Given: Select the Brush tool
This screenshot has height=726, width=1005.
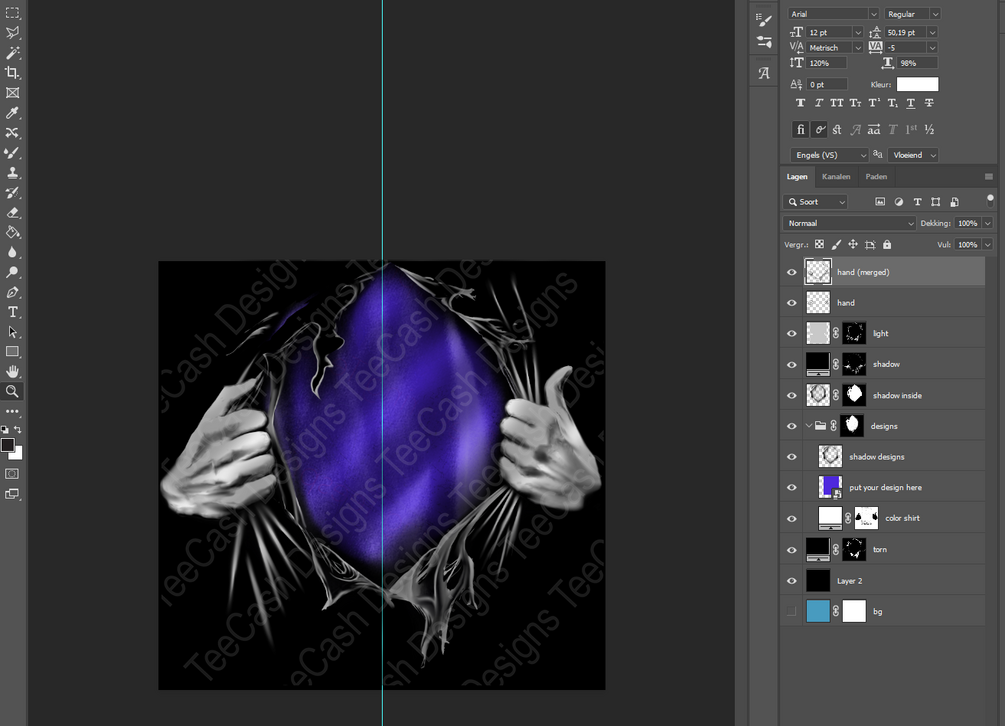Looking at the screenshot, I should [12, 153].
